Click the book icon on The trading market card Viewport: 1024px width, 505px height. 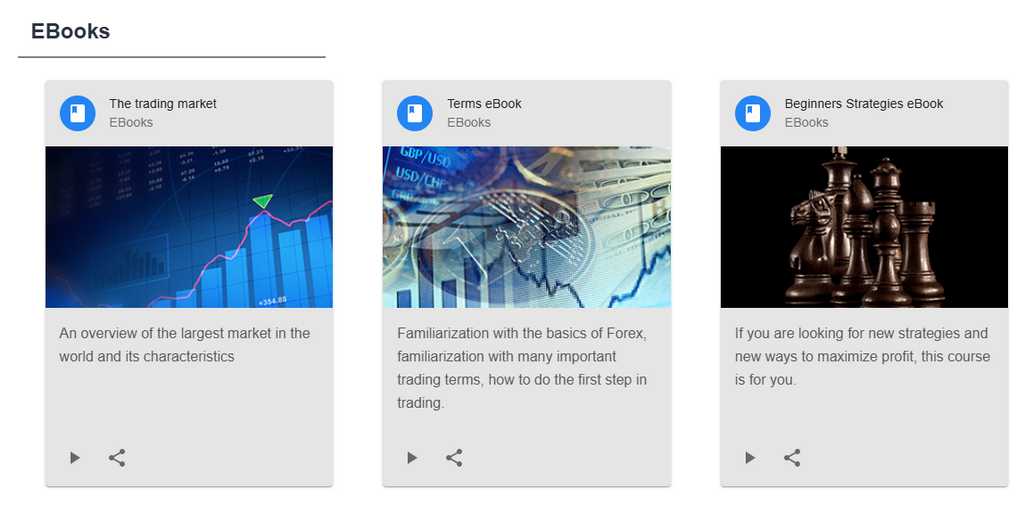(77, 113)
